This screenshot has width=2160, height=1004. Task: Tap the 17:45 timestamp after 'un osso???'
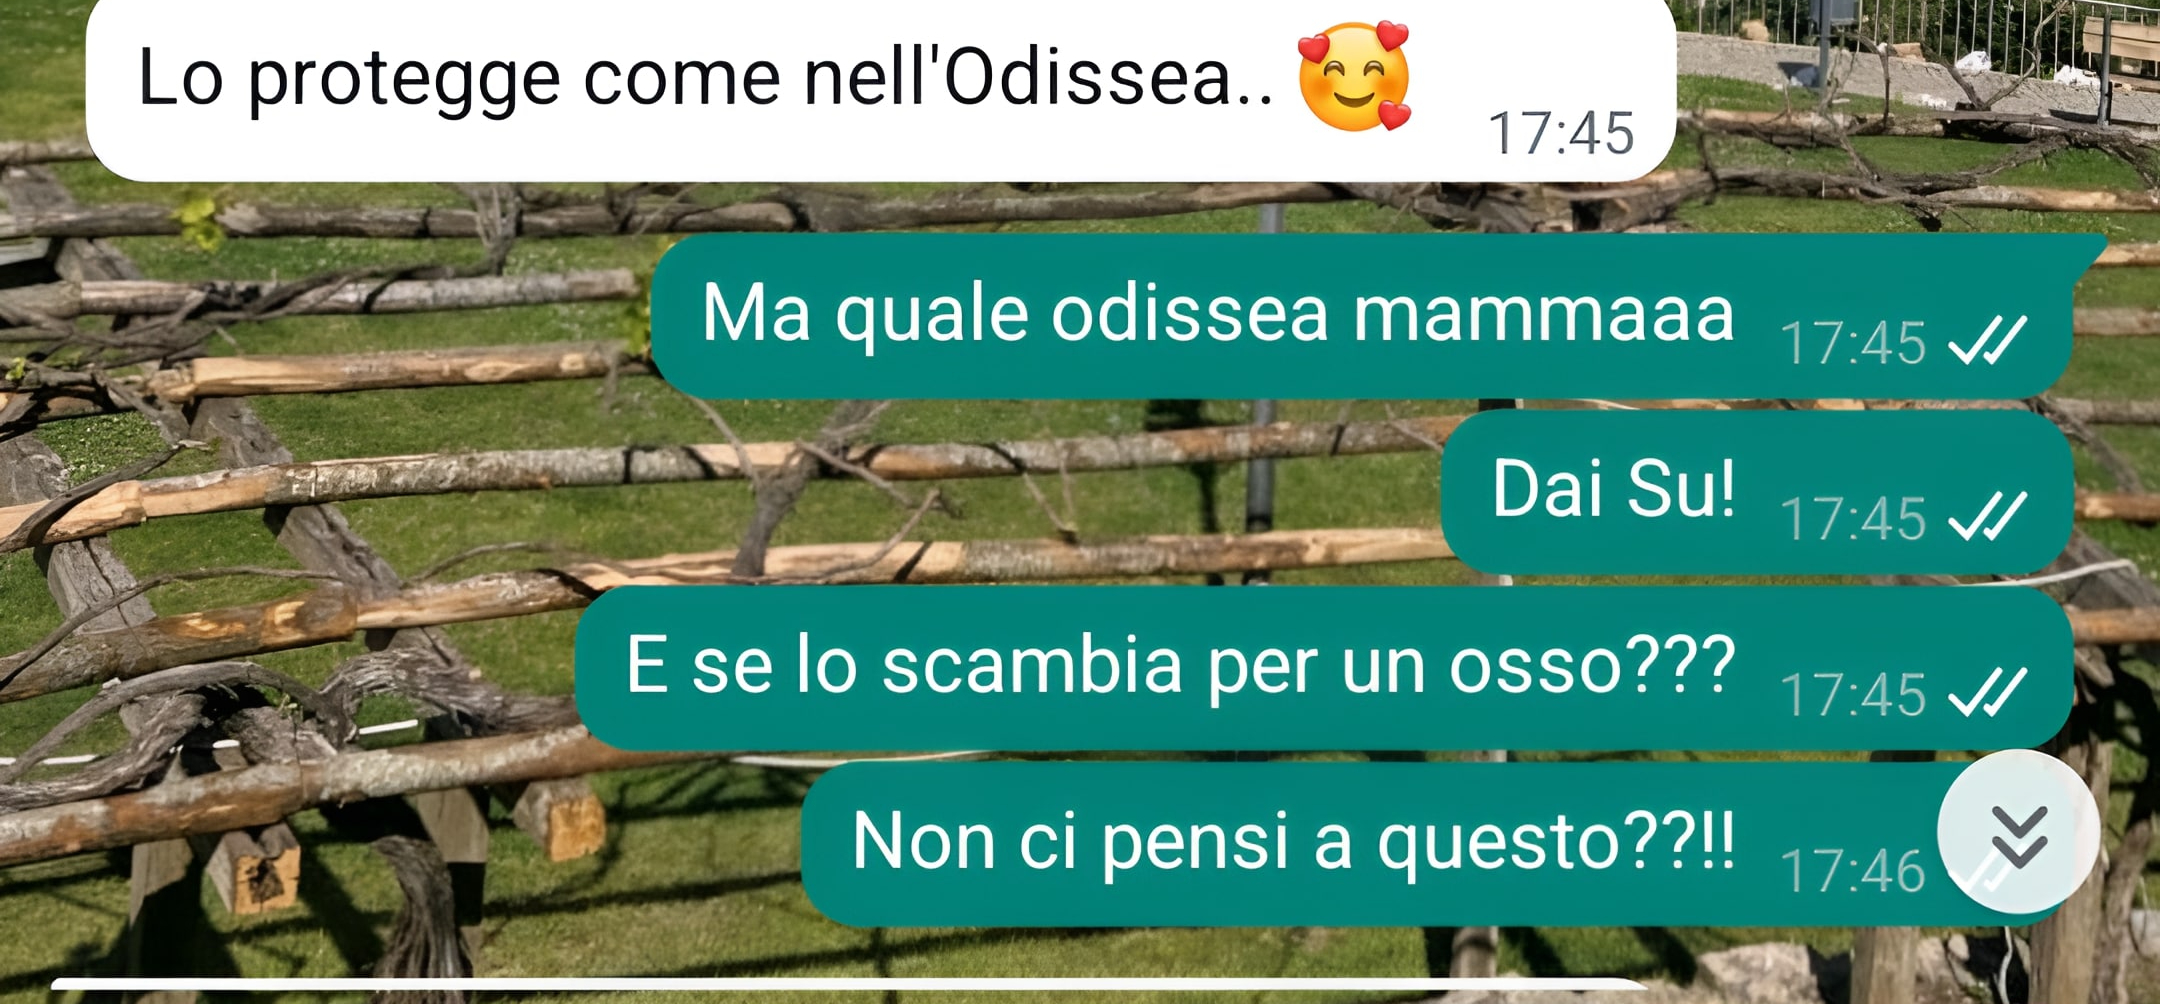1853,695
